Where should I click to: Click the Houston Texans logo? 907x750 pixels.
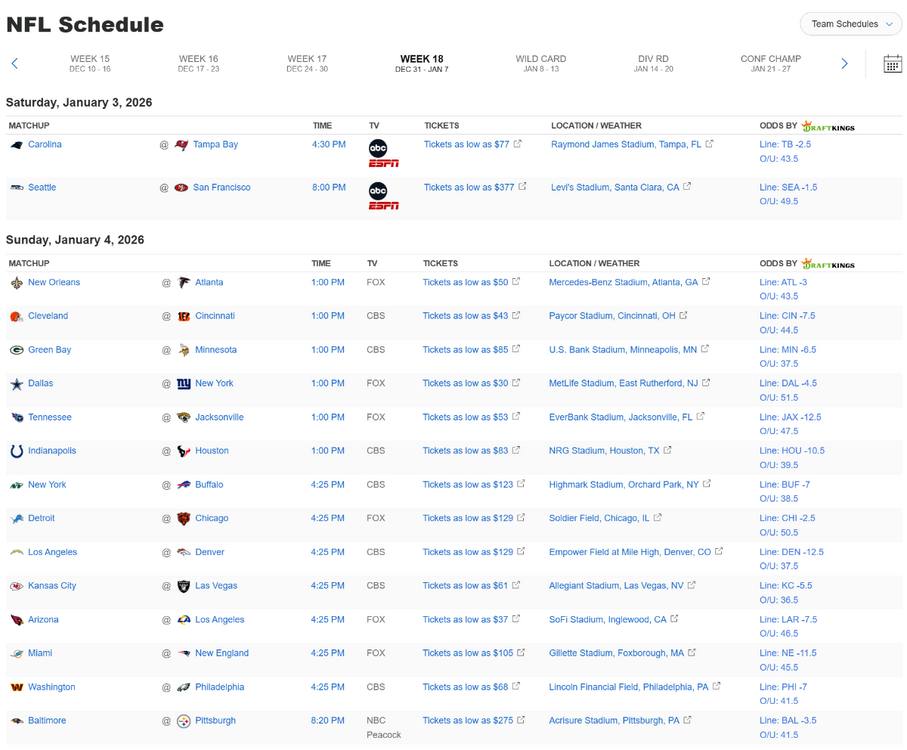click(x=184, y=451)
